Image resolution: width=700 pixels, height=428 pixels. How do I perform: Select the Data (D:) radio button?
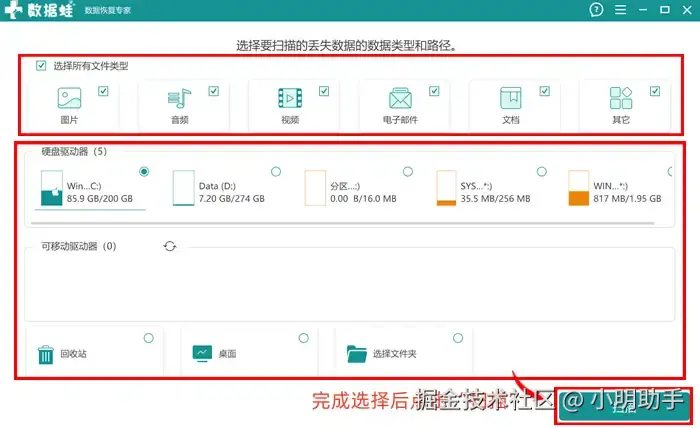tap(276, 171)
